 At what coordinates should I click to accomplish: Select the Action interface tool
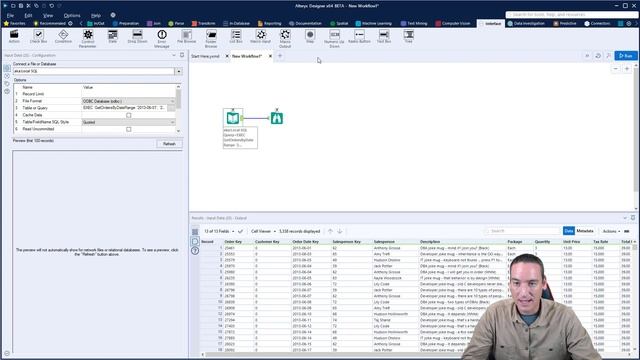click(x=14, y=37)
